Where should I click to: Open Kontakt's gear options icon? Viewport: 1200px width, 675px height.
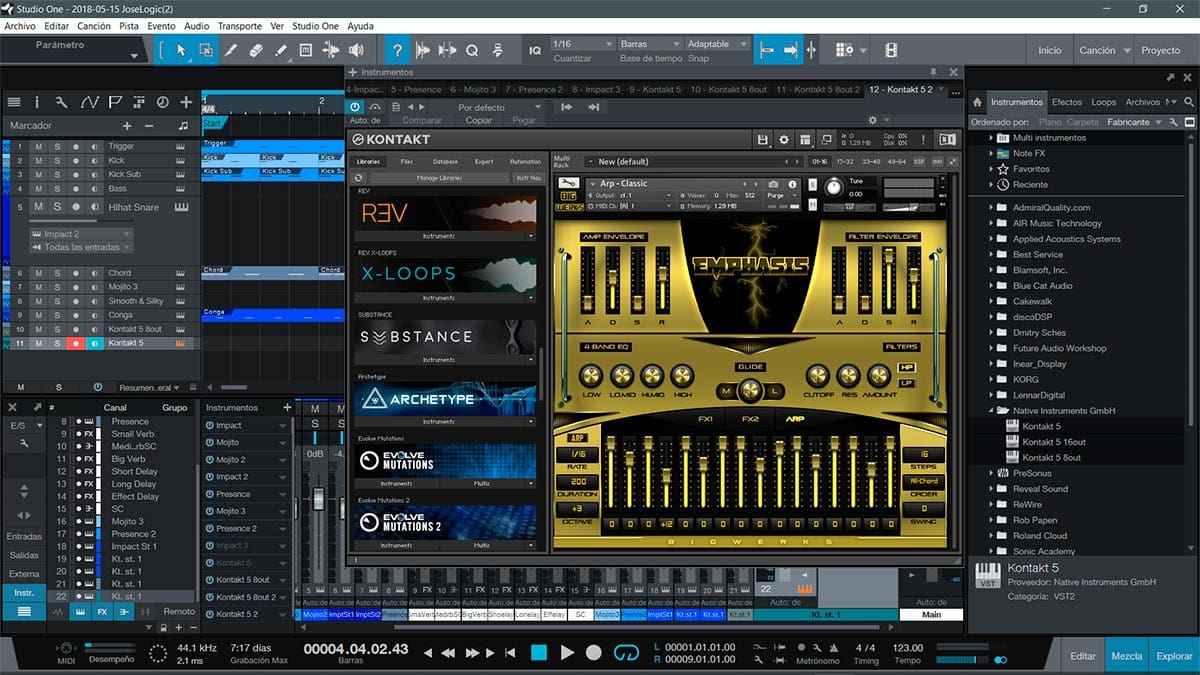coord(784,140)
